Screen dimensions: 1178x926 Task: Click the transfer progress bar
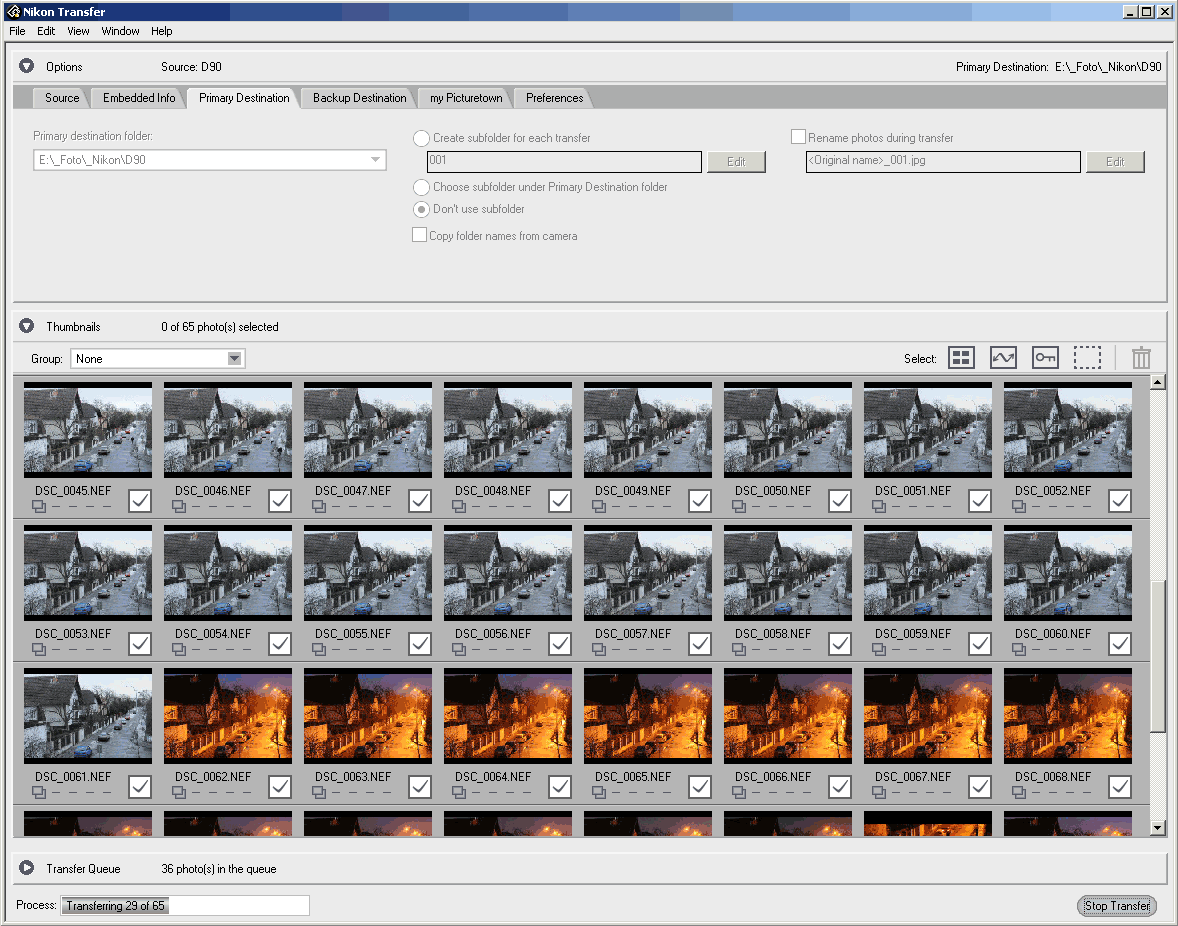coord(186,906)
